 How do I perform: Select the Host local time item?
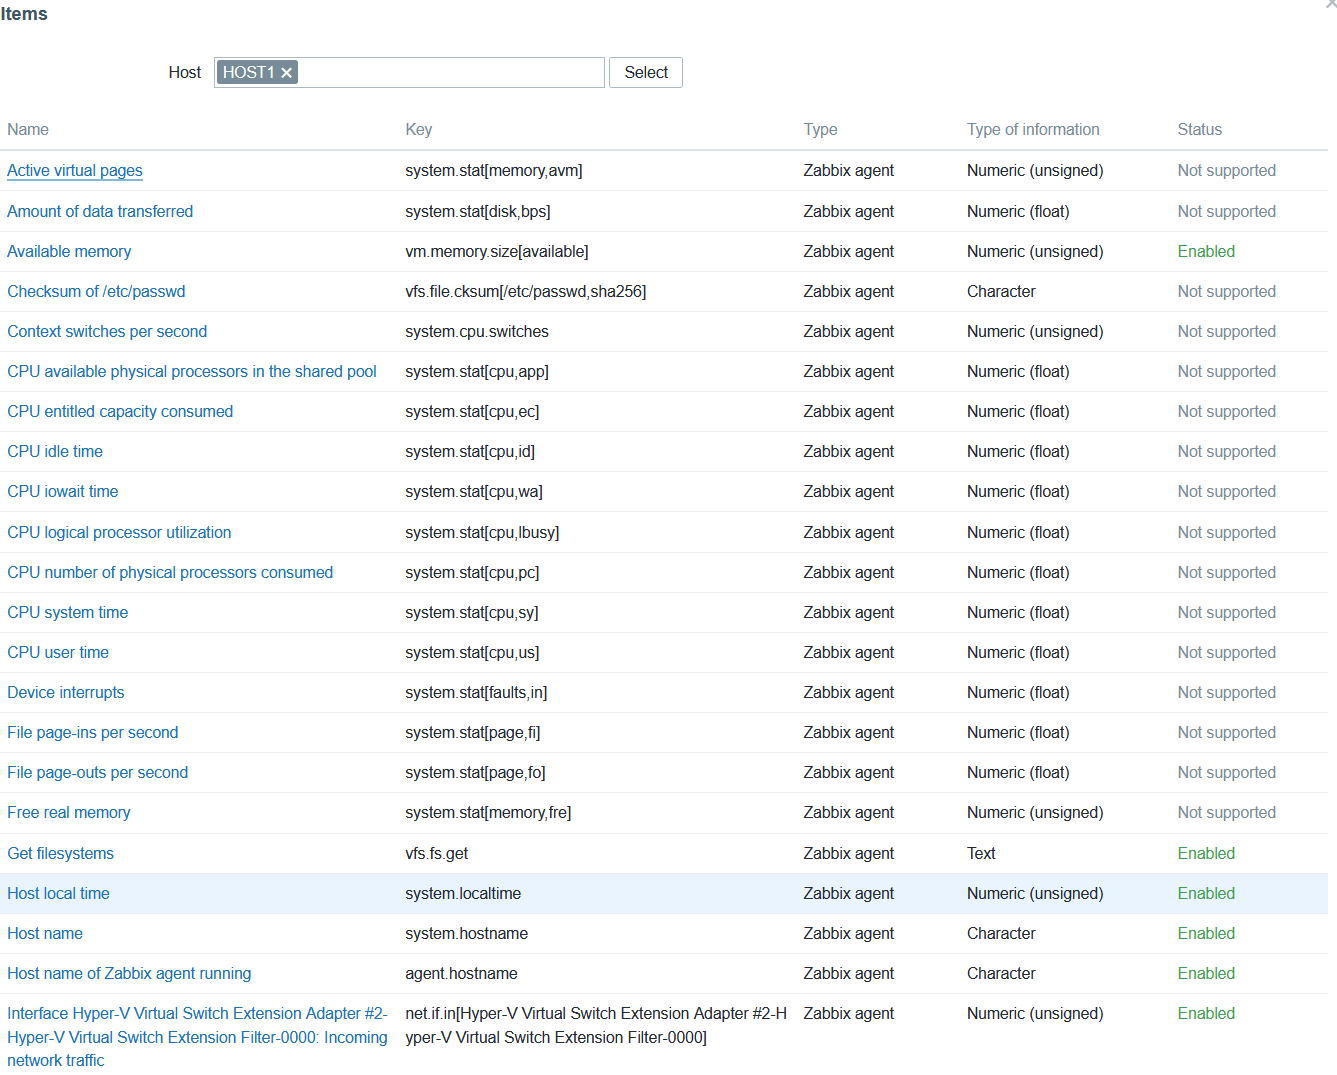click(x=59, y=894)
